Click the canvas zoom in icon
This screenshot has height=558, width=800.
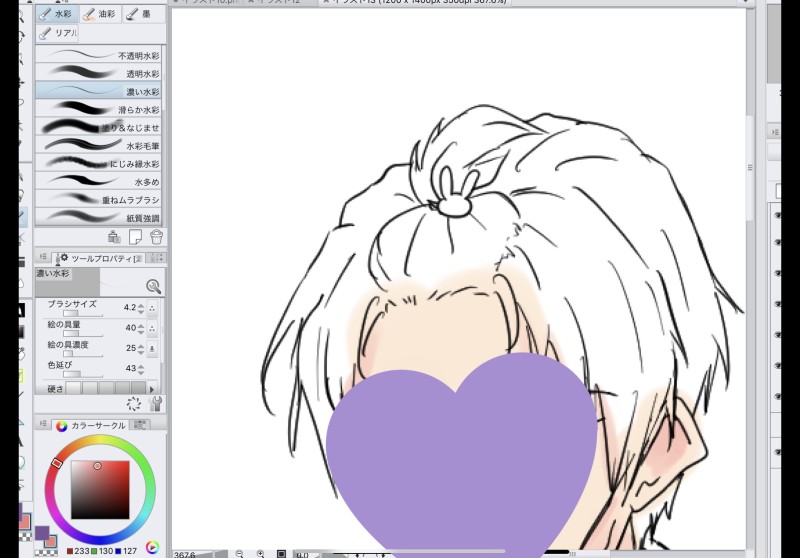[x=260, y=554]
